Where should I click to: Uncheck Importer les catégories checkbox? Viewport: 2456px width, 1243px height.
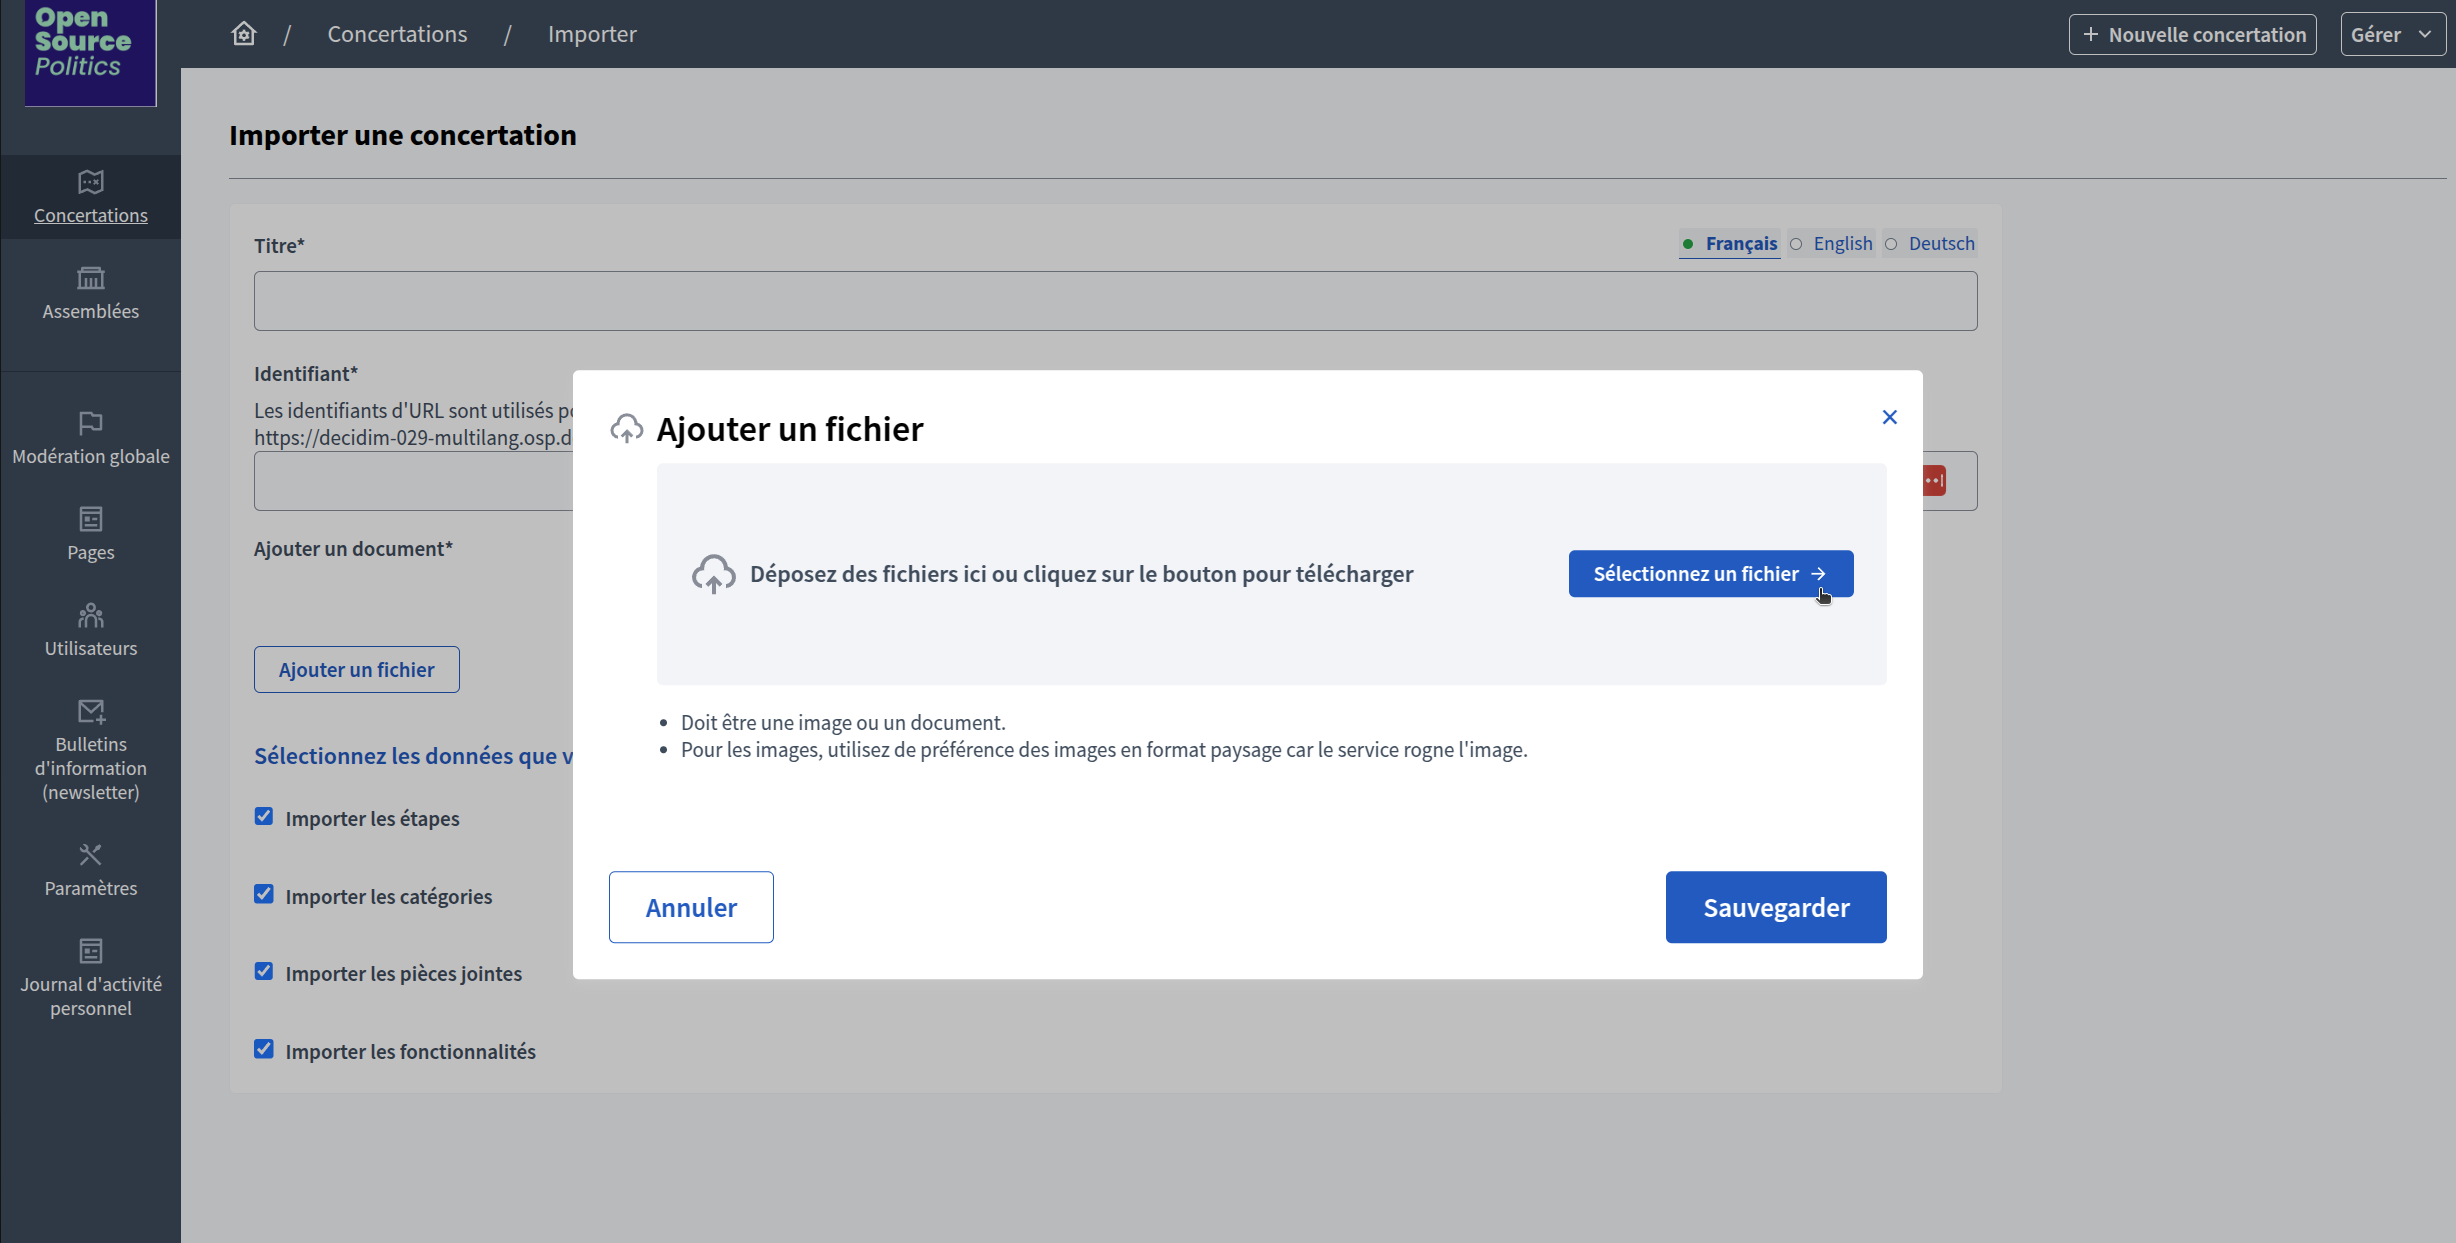(264, 895)
